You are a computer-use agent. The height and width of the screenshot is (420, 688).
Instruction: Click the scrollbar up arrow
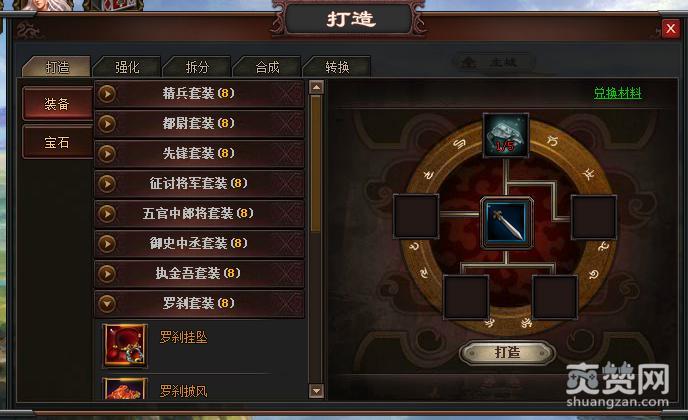[316, 87]
